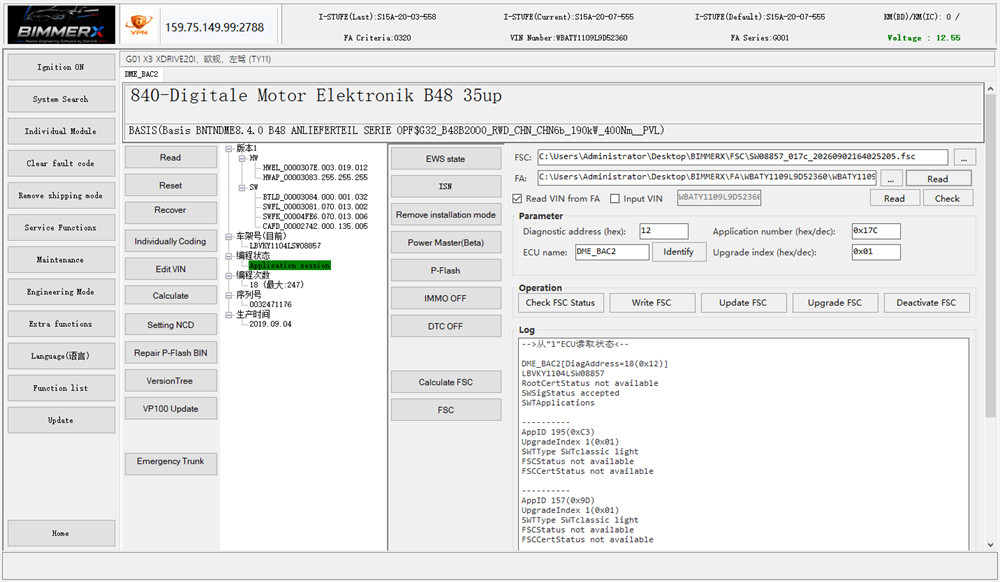Collapse the SW tree node
The height and width of the screenshot is (582, 1000).
242,187
